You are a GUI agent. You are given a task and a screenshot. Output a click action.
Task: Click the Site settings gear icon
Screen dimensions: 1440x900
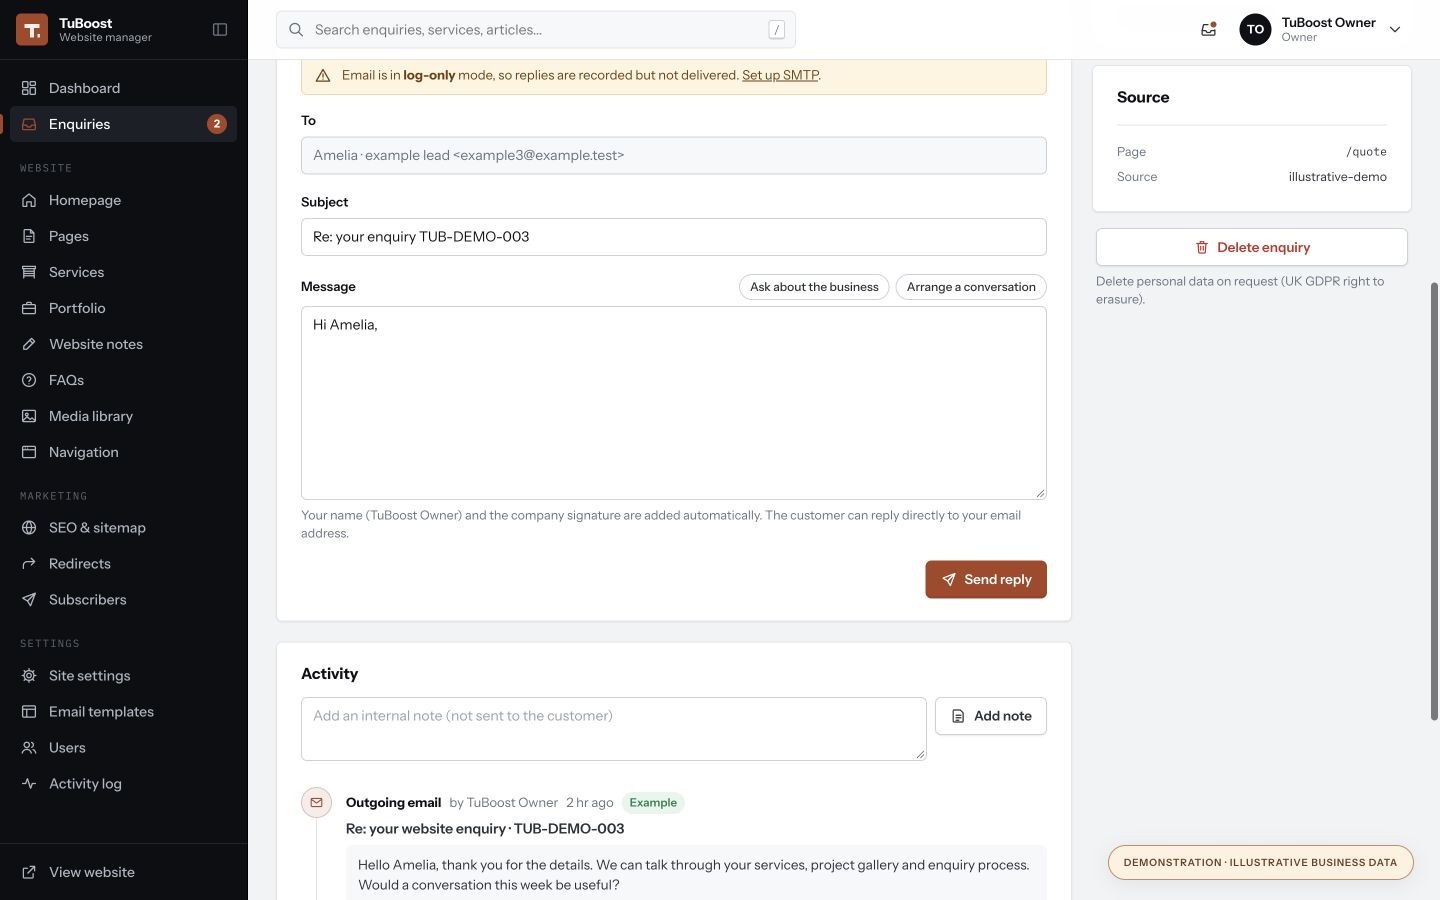coord(29,676)
